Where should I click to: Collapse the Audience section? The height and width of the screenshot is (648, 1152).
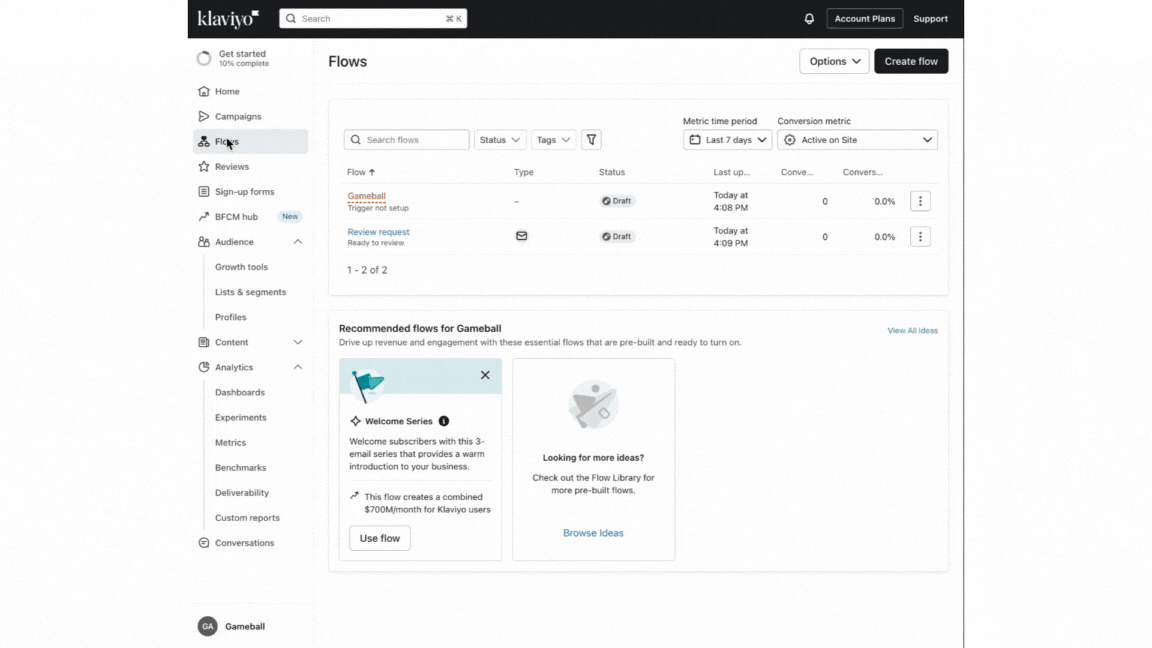pyautogui.click(x=298, y=242)
